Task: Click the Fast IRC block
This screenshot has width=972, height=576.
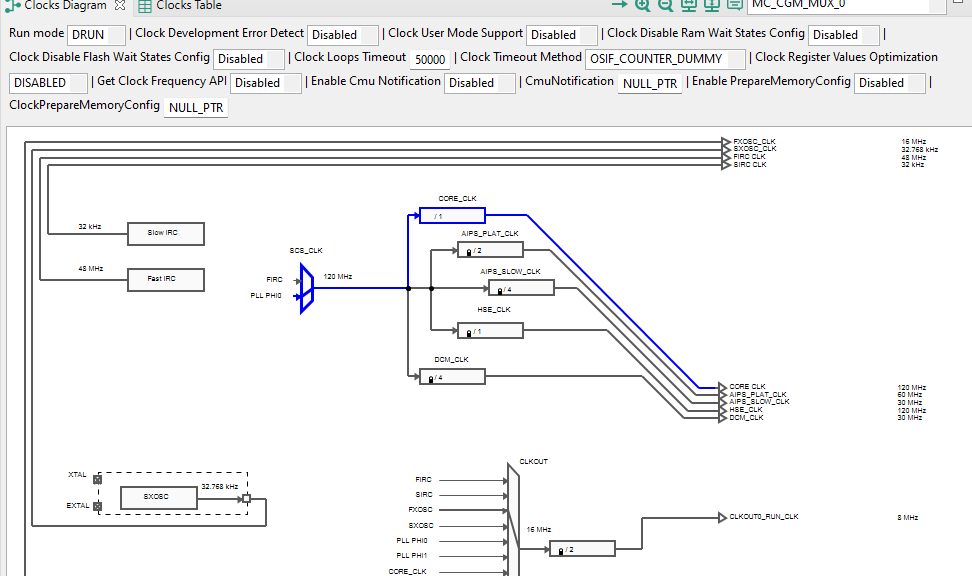Action: click(166, 280)
